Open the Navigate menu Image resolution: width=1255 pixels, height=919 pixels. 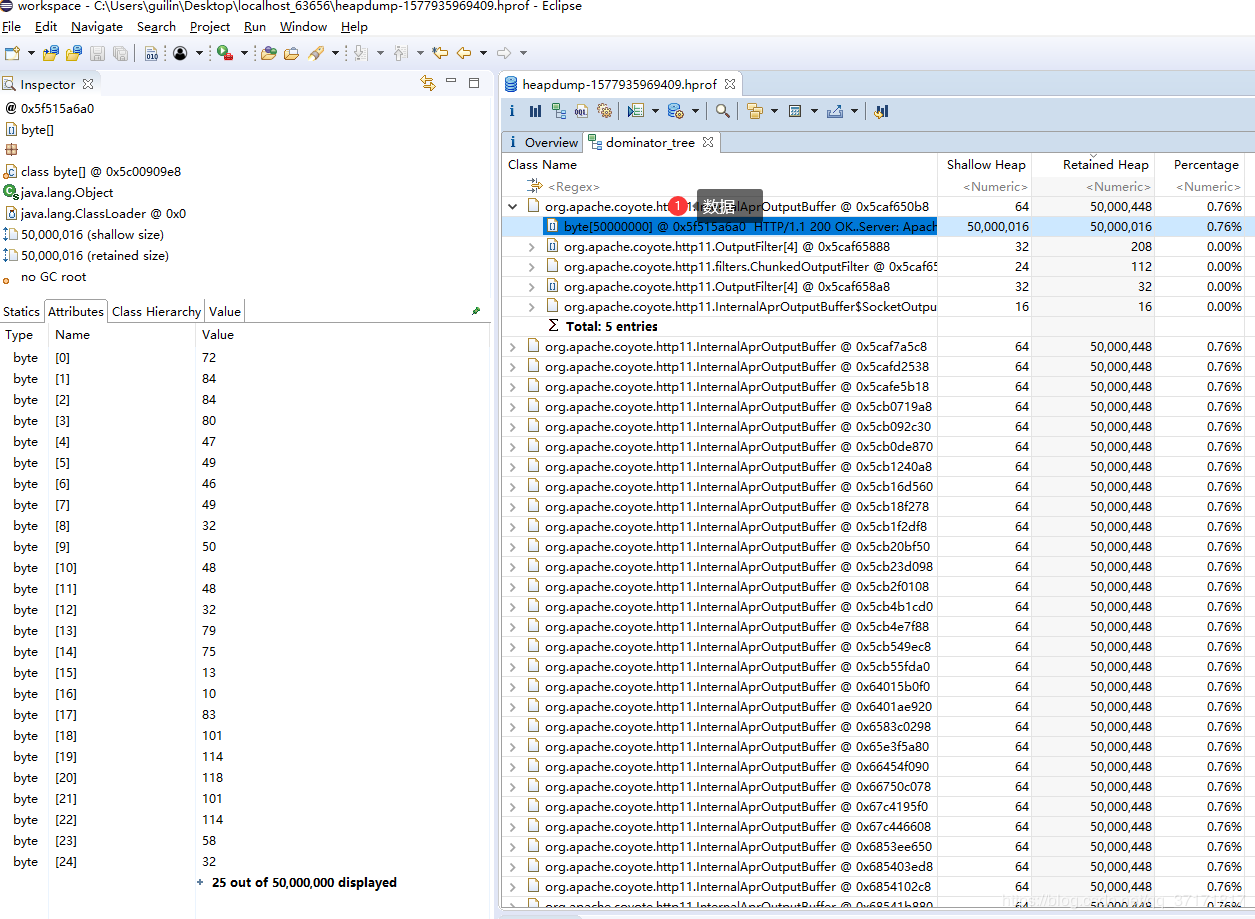tap(96, 27)
